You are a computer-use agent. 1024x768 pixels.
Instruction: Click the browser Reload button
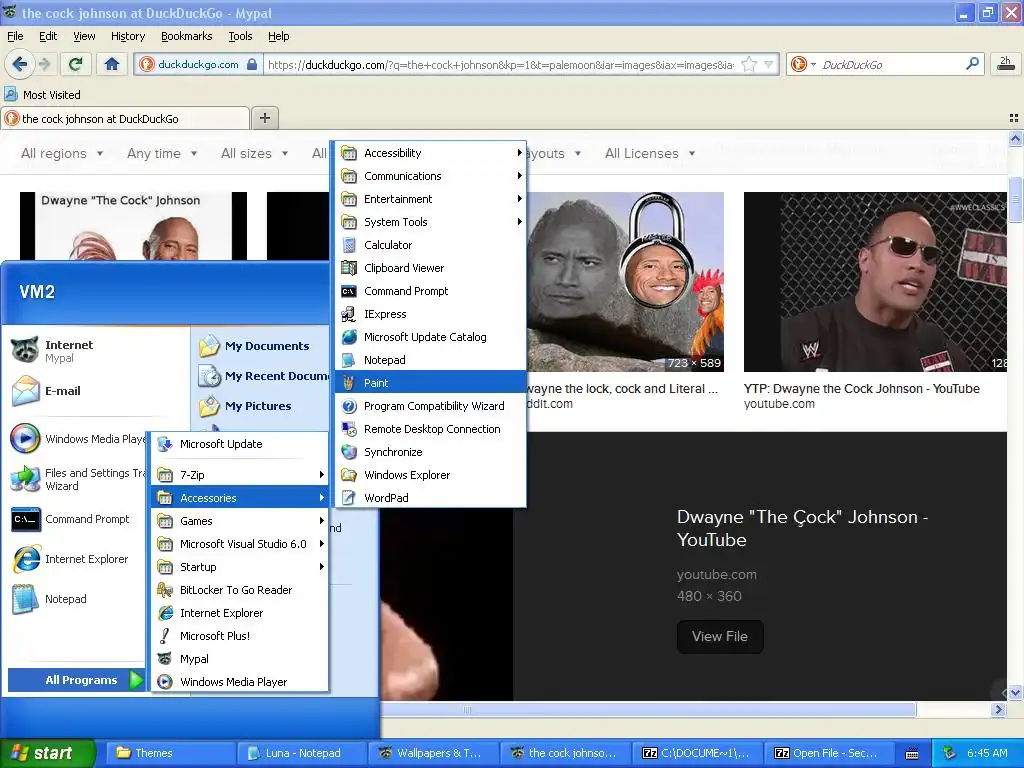(76, 64)
